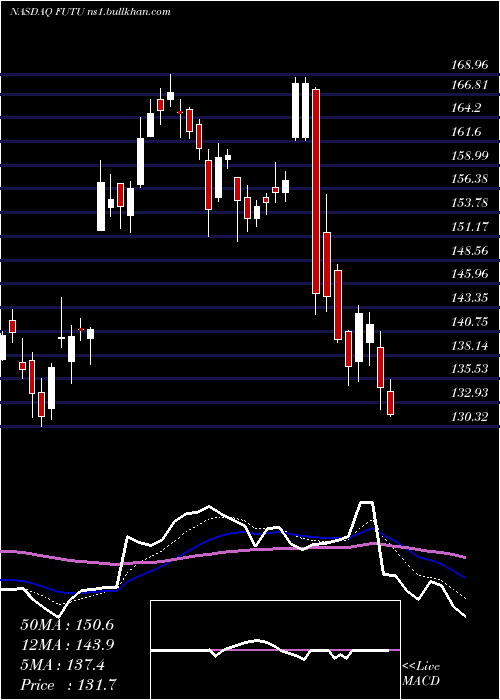Select the 148.56 price axis label

[x=469, y=250]
